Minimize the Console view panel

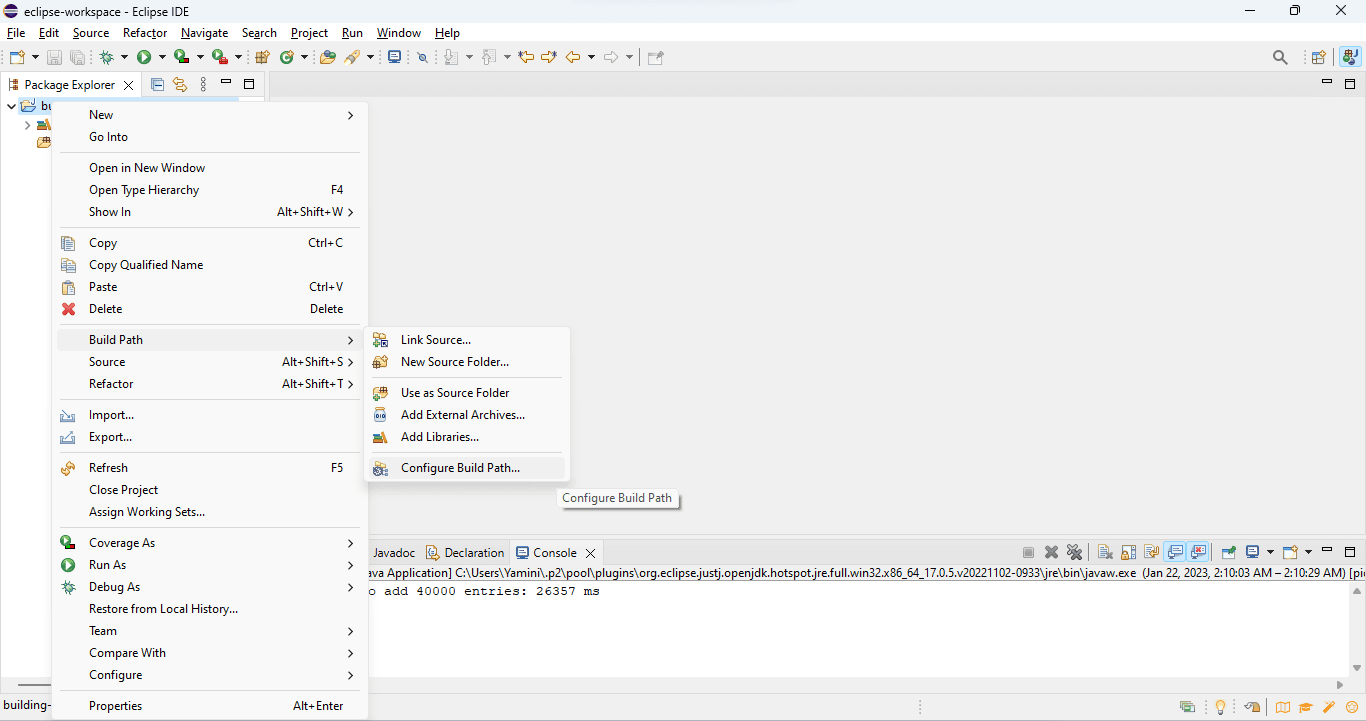[1327, 550]
